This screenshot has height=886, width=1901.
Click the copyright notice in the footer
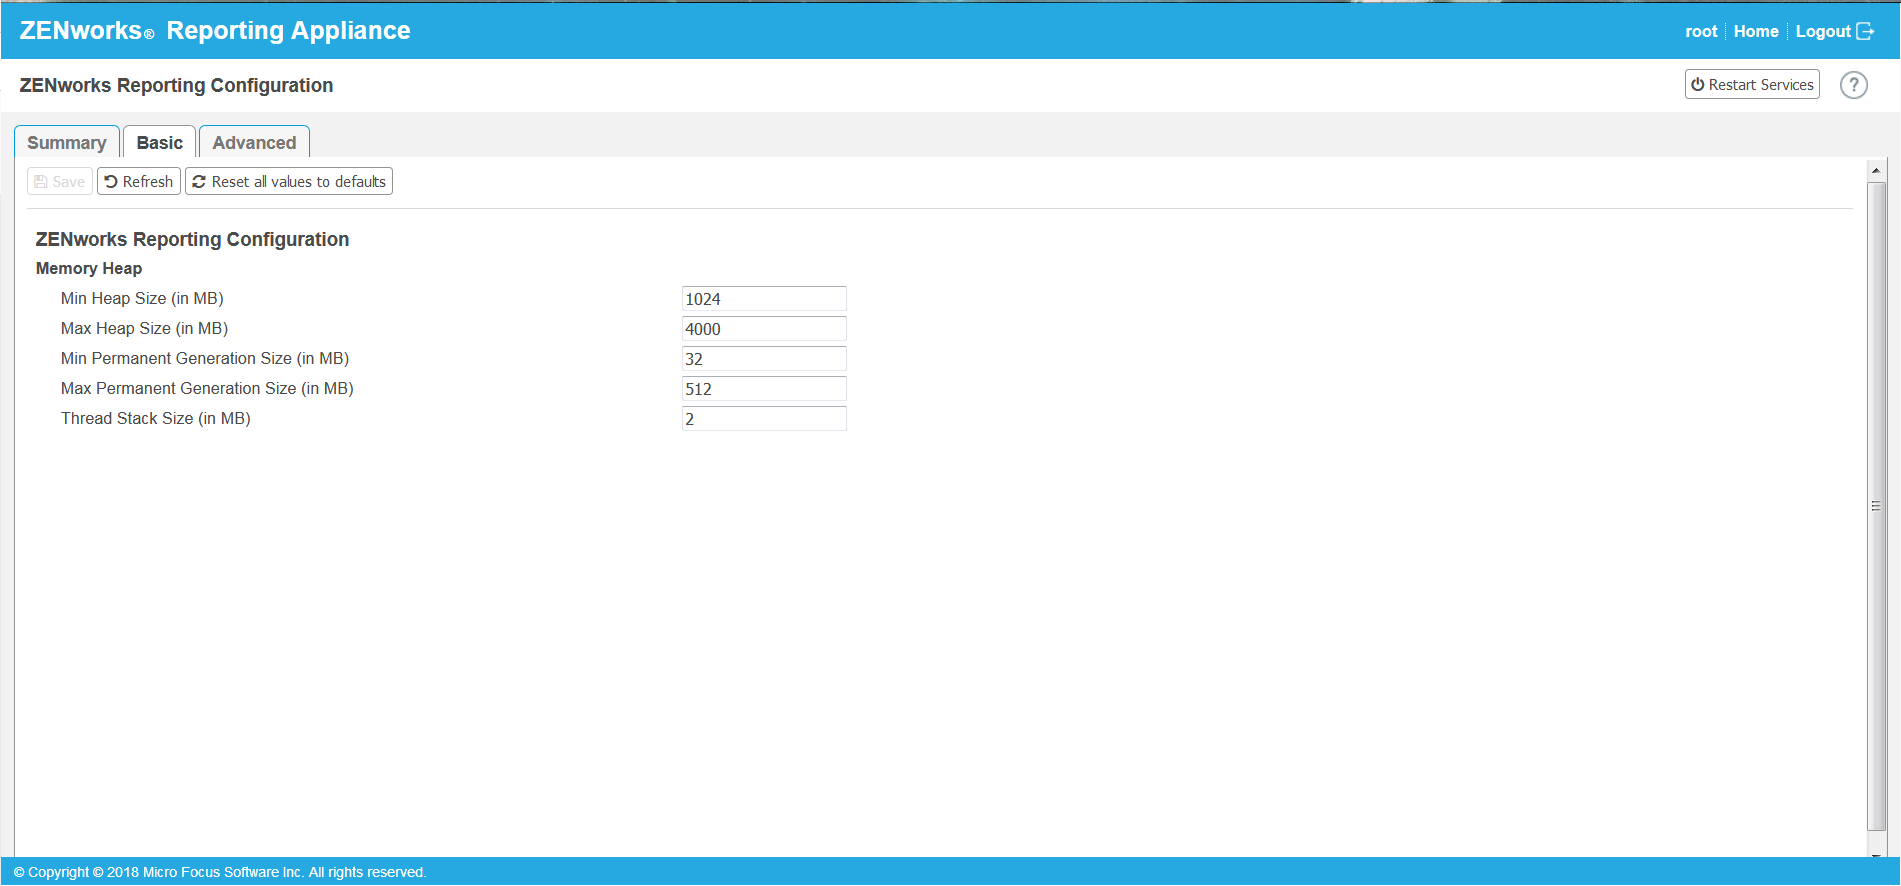coord(220,872)
